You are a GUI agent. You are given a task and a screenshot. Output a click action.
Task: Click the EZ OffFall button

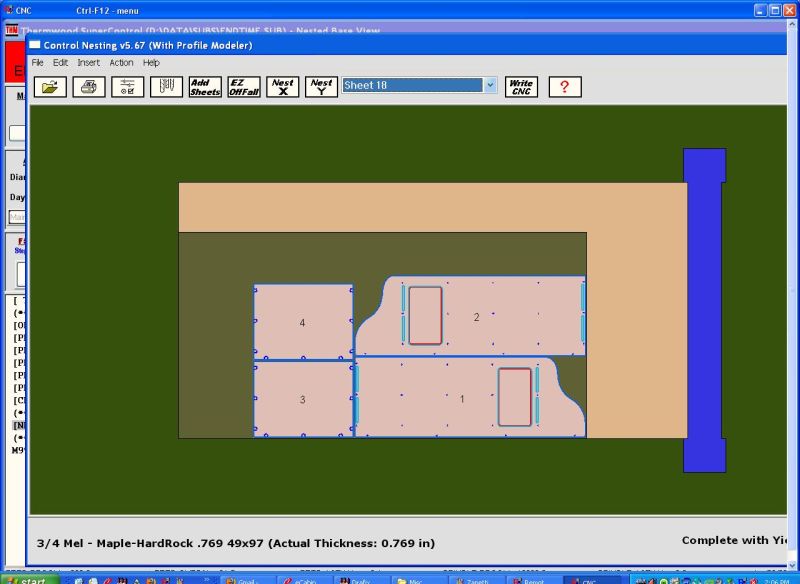(x=243, y=87)
